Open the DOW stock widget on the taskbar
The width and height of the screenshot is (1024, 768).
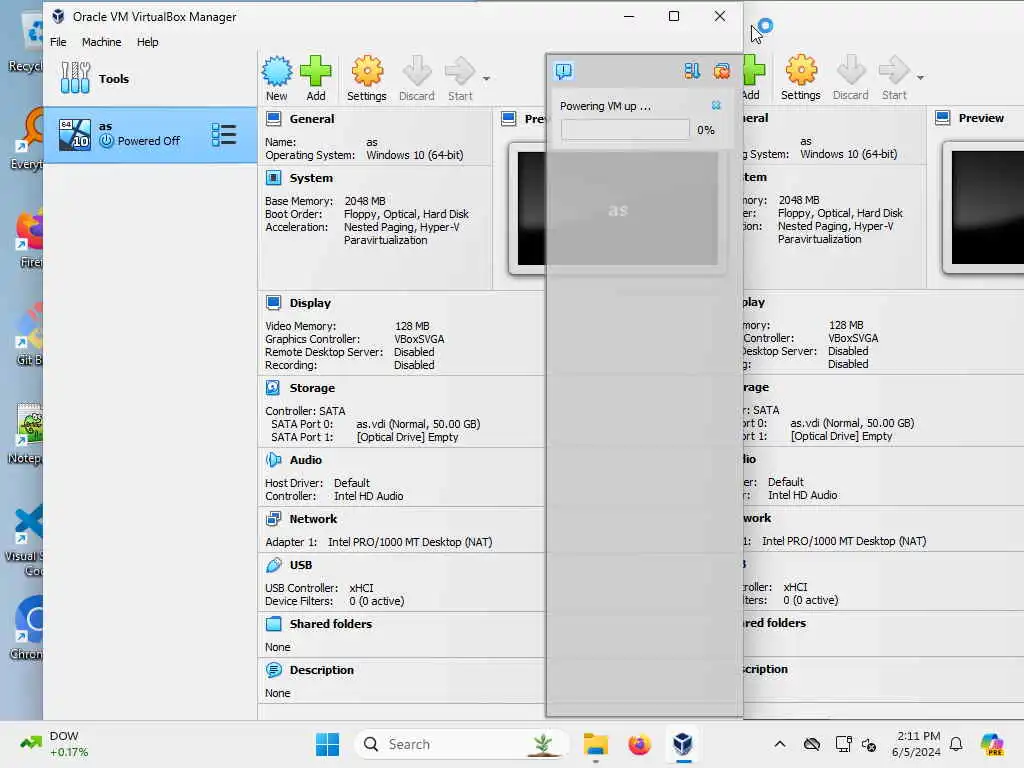point(55,744)
